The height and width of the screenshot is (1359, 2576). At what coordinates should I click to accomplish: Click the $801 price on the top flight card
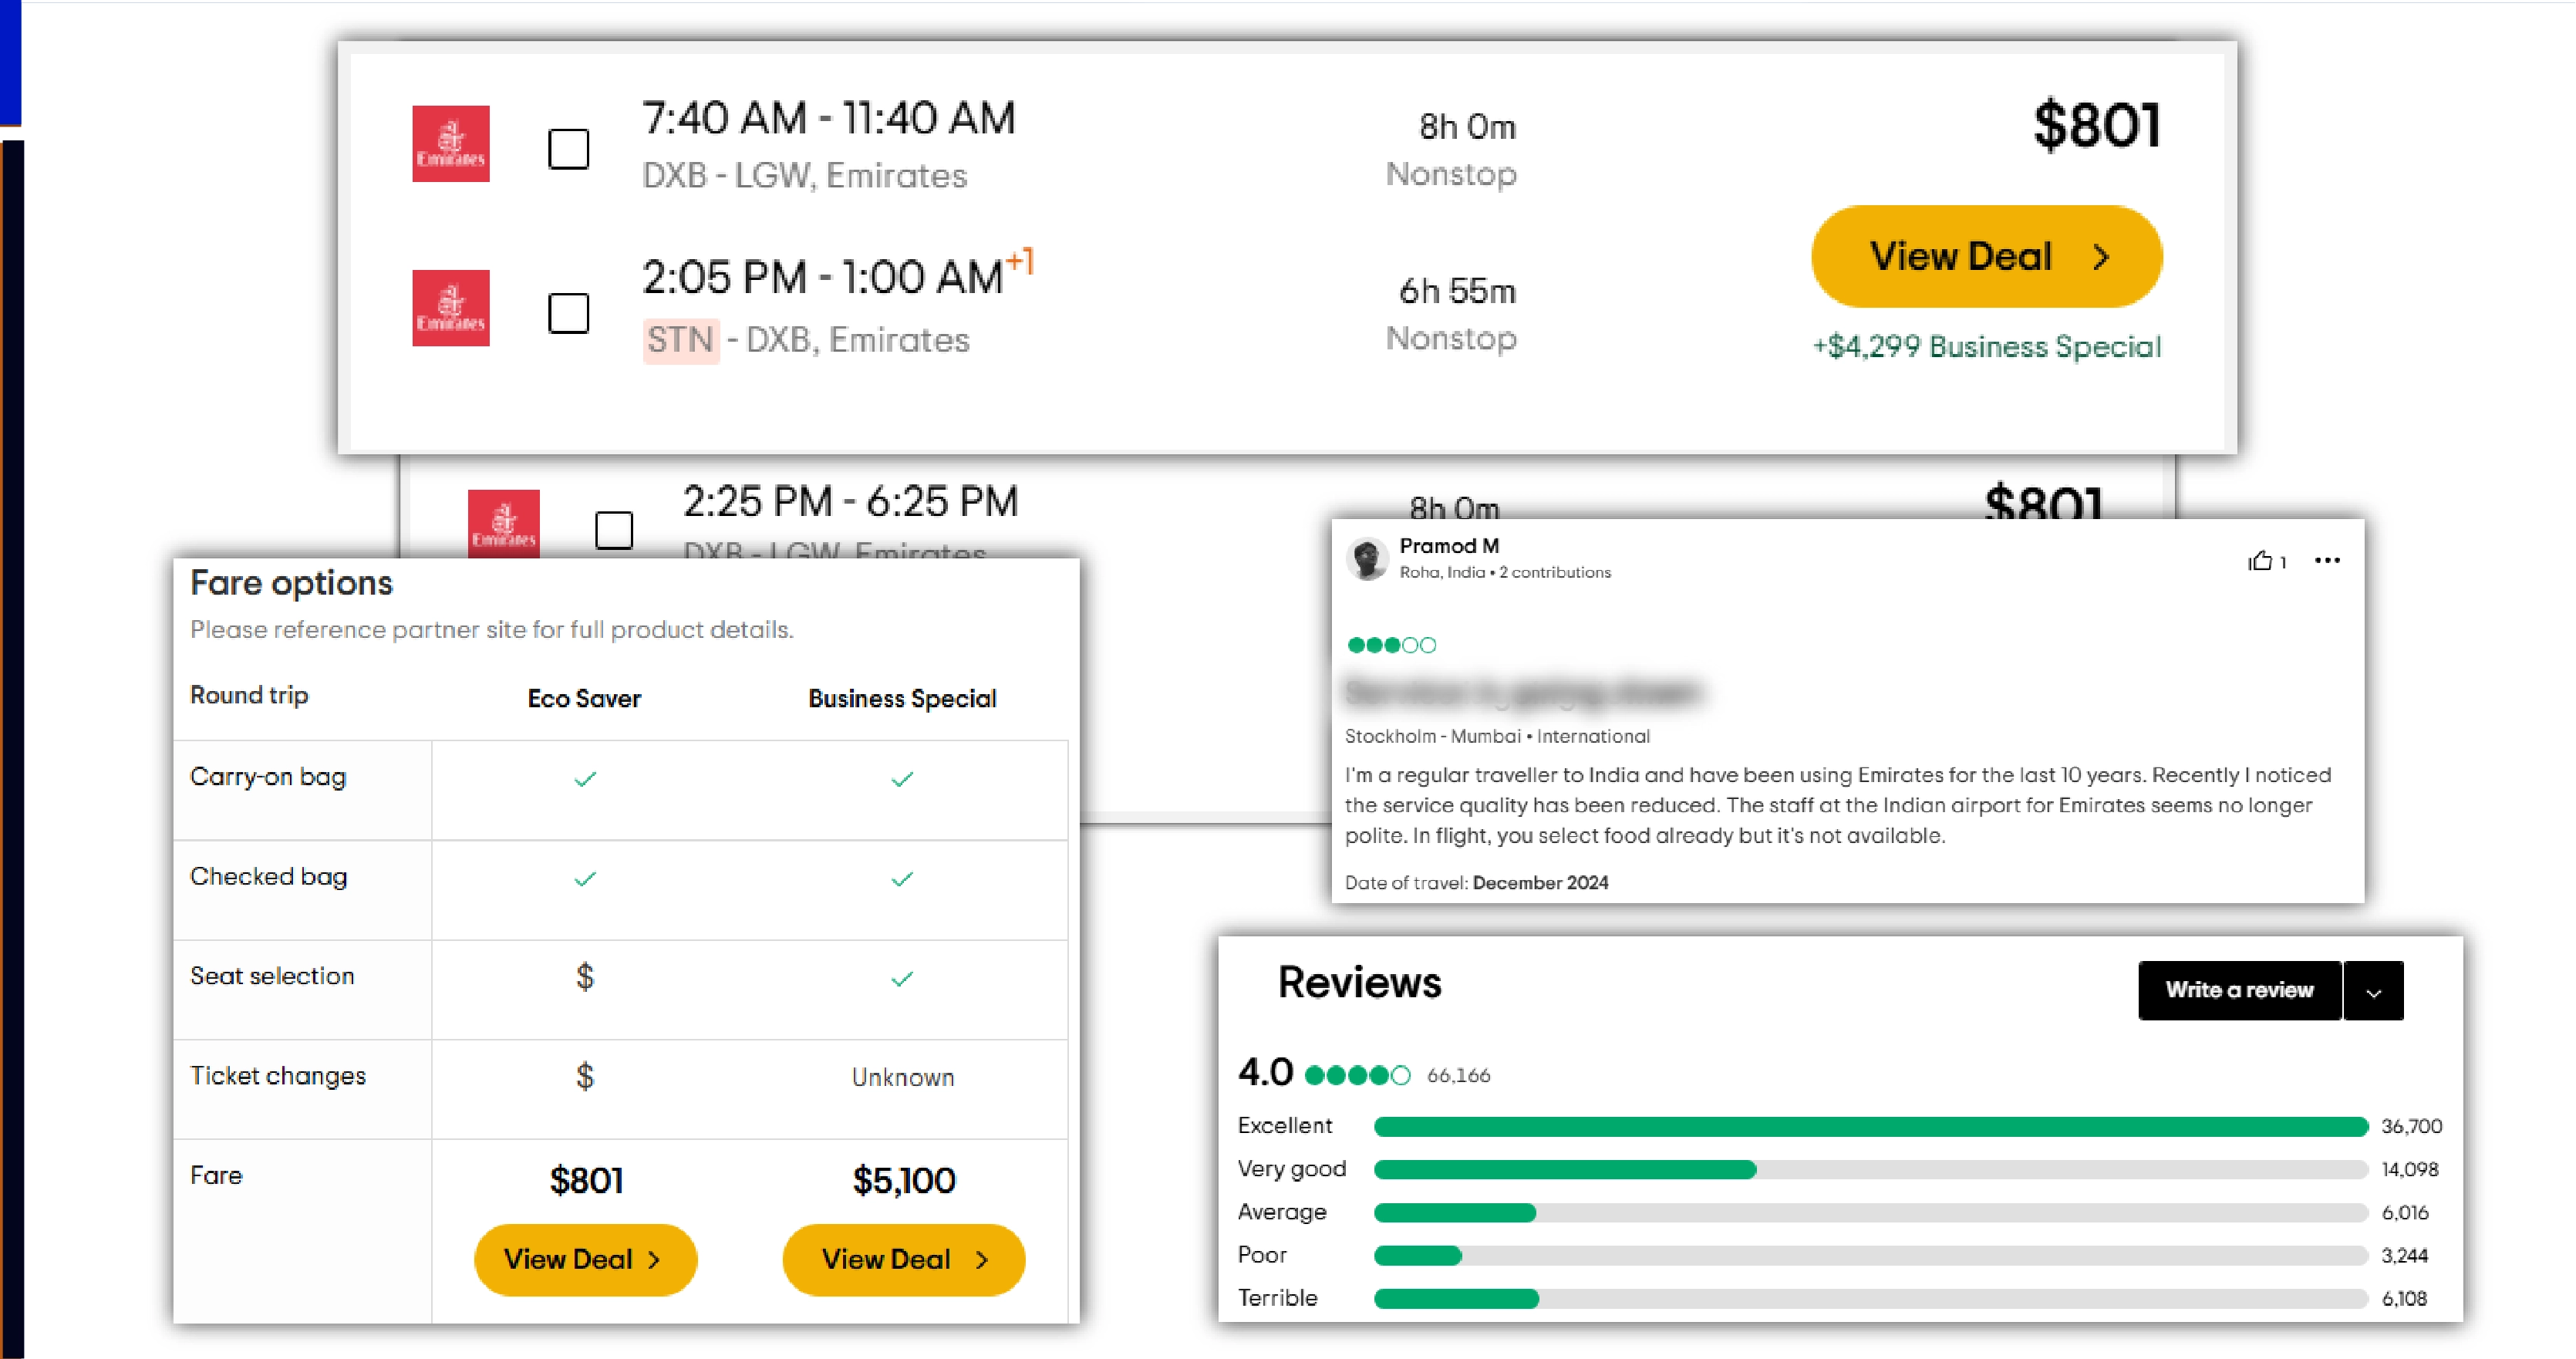click(x=2097, y=126)
